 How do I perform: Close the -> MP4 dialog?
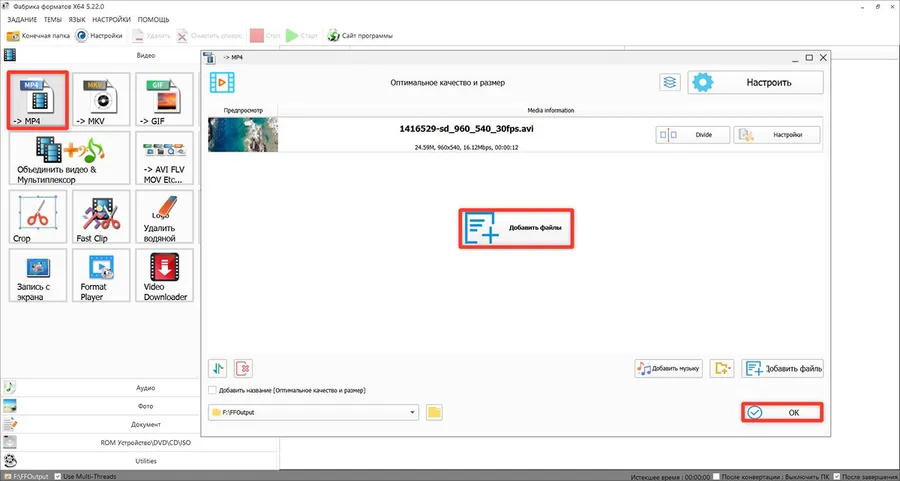823,57
